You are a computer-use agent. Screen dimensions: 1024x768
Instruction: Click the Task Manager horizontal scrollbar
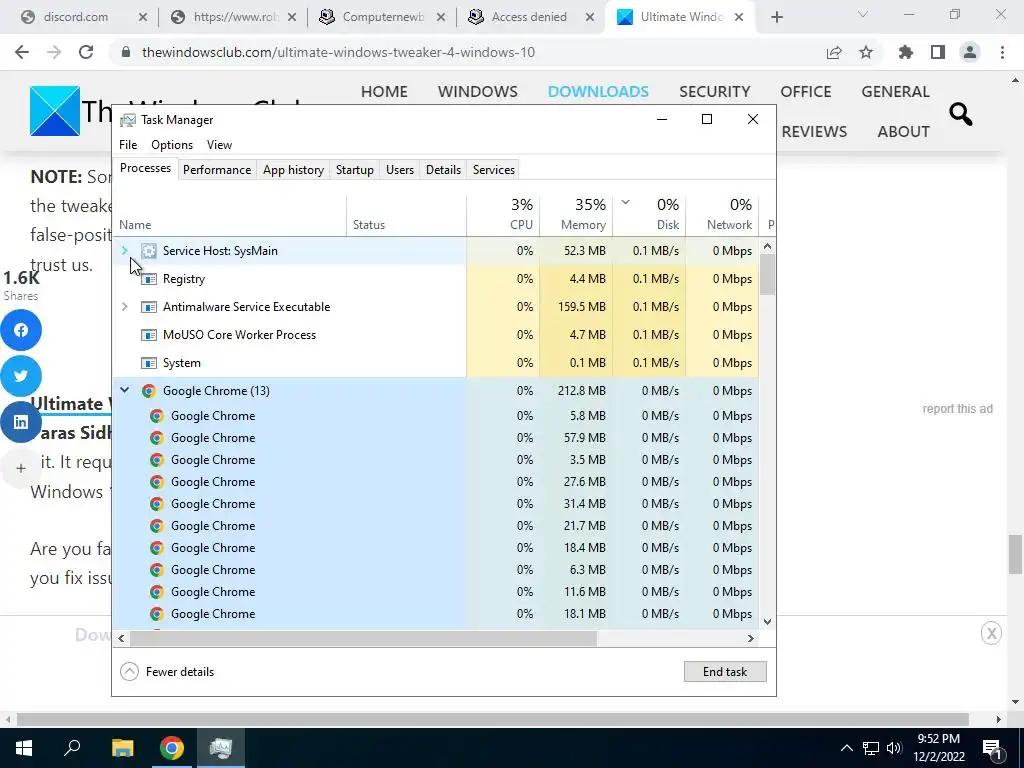click(x=363, y=638)
